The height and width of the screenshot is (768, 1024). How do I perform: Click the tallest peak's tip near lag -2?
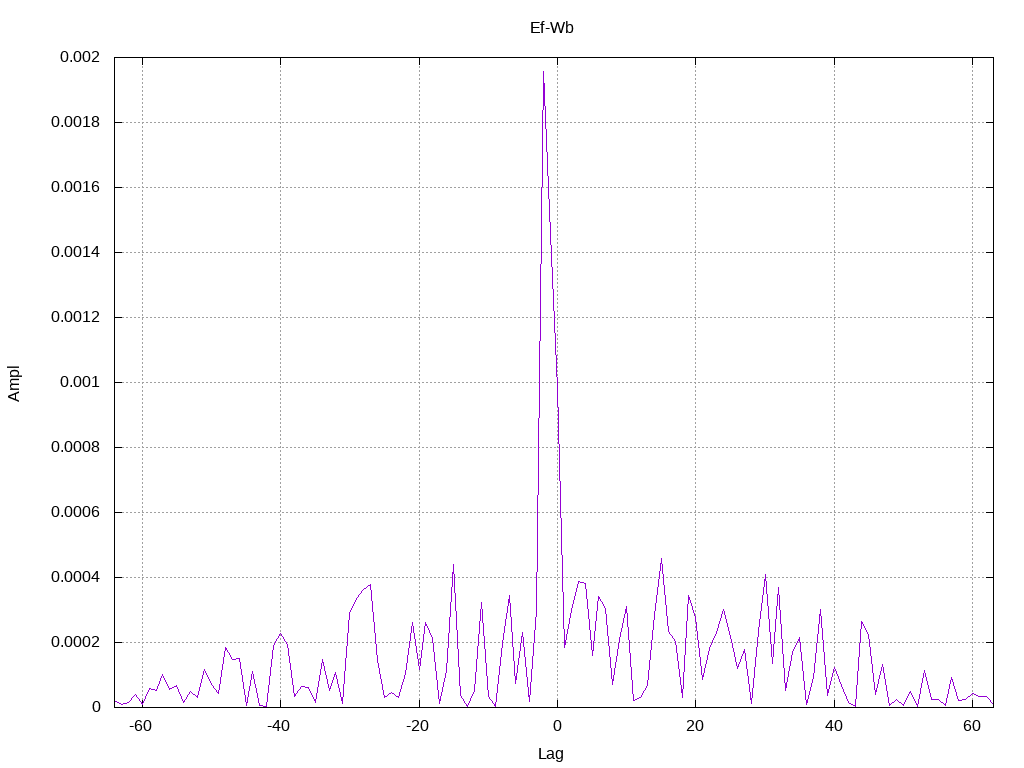pos(543,72)
